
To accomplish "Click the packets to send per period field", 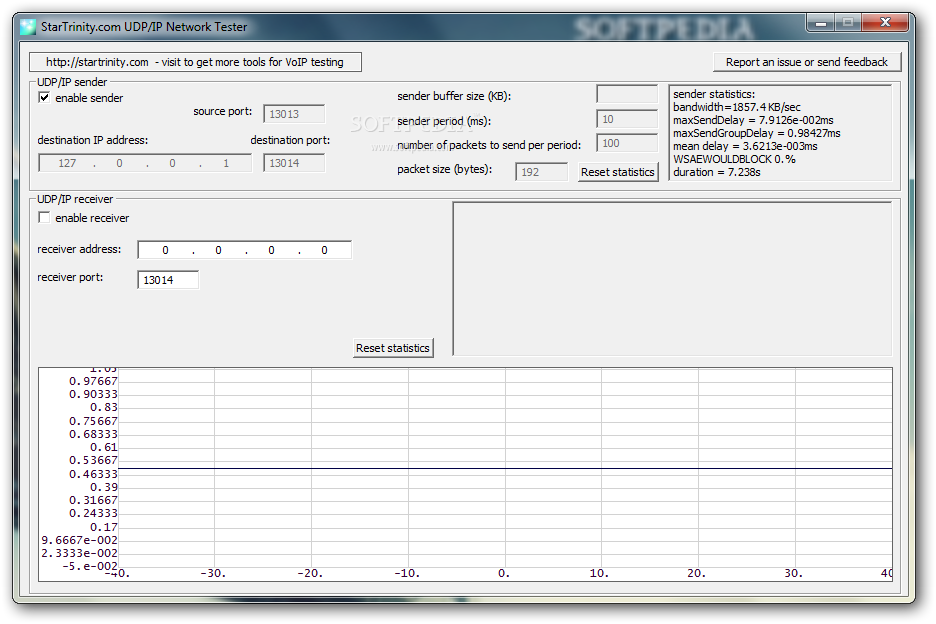I will click(627, 143).
